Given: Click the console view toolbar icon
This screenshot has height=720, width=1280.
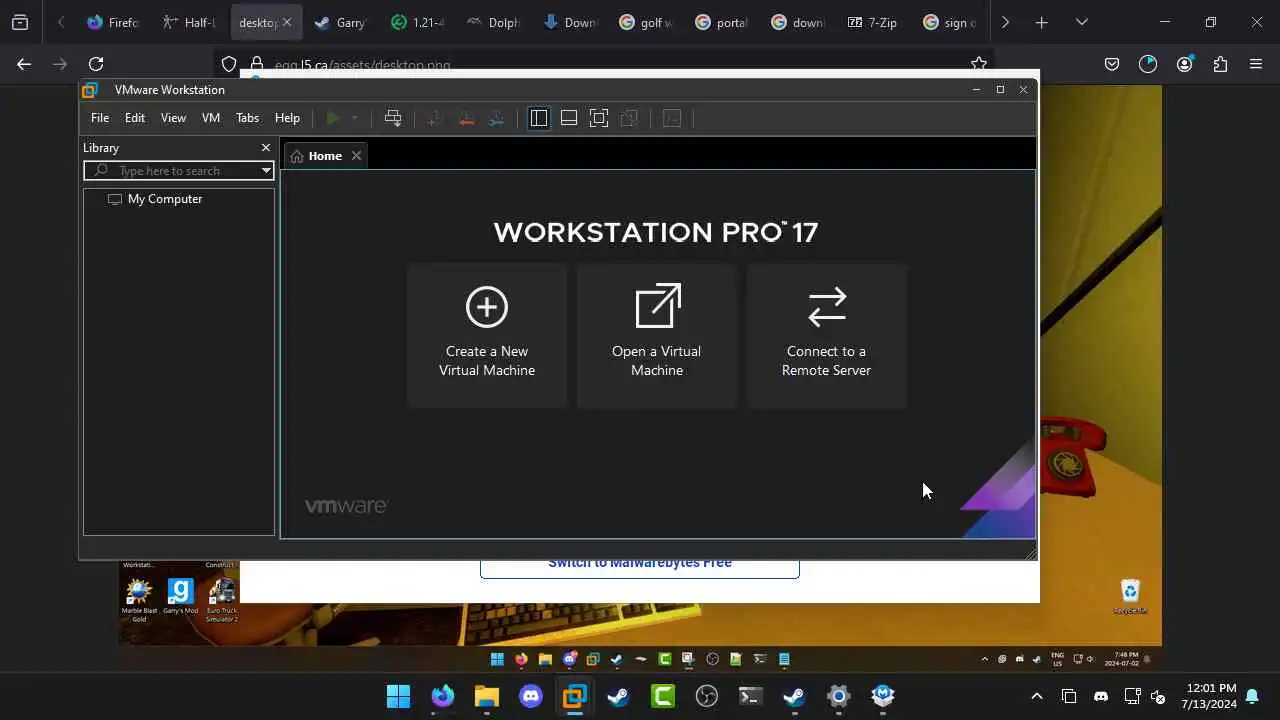Looking at the screenshot, I should [x=672, y=118].
